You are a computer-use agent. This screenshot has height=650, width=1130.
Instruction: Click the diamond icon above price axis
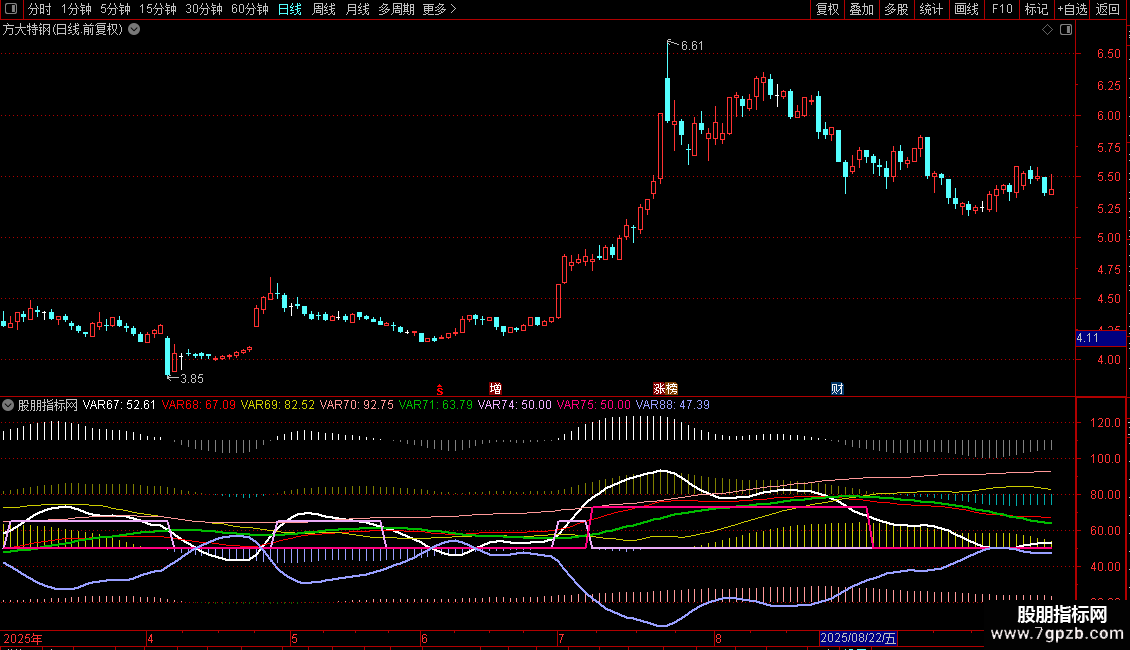[1047, 29]
